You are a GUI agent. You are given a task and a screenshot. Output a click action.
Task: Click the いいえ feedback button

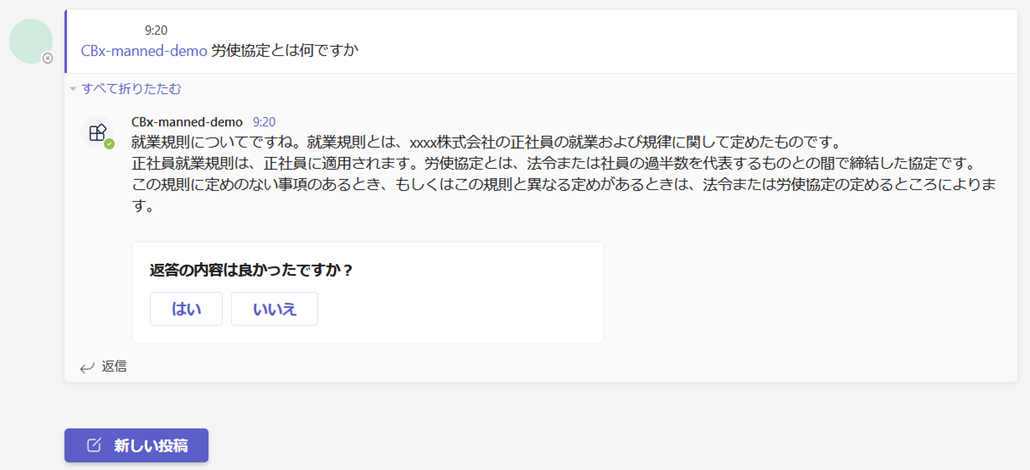pyautogui.click(x=275, y=309)
